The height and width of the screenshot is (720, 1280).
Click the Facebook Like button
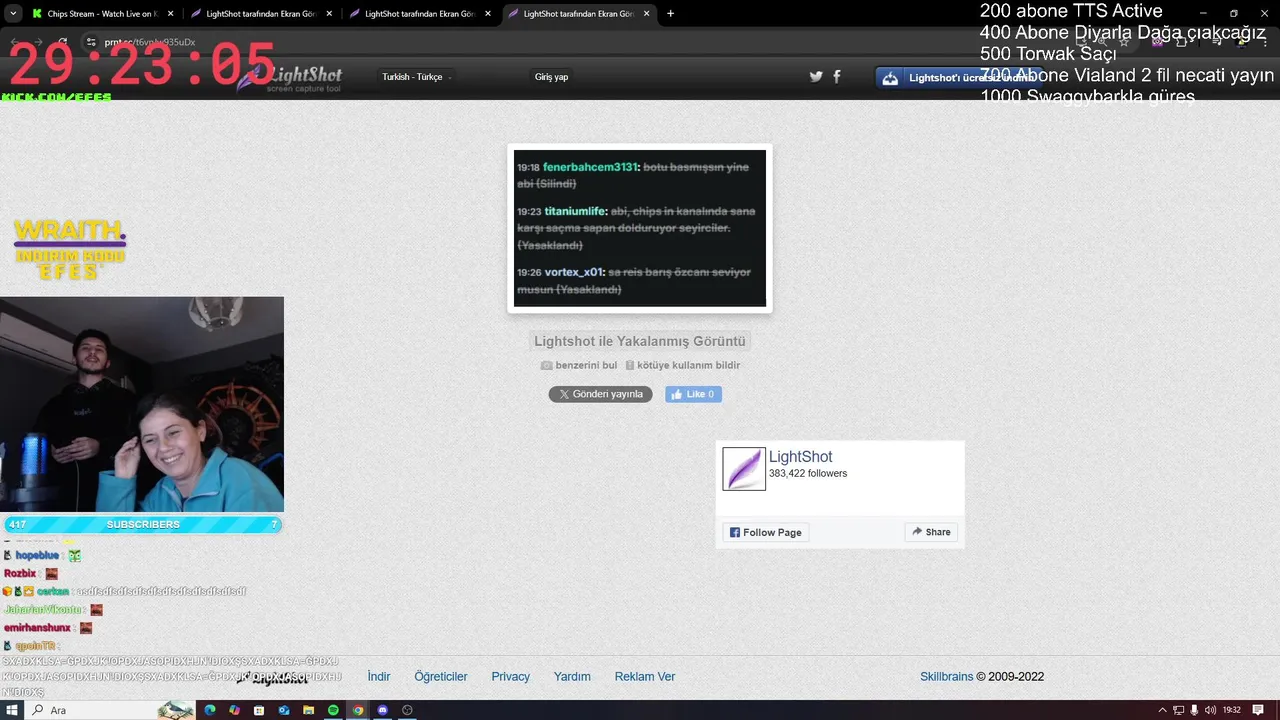[693, 394]
